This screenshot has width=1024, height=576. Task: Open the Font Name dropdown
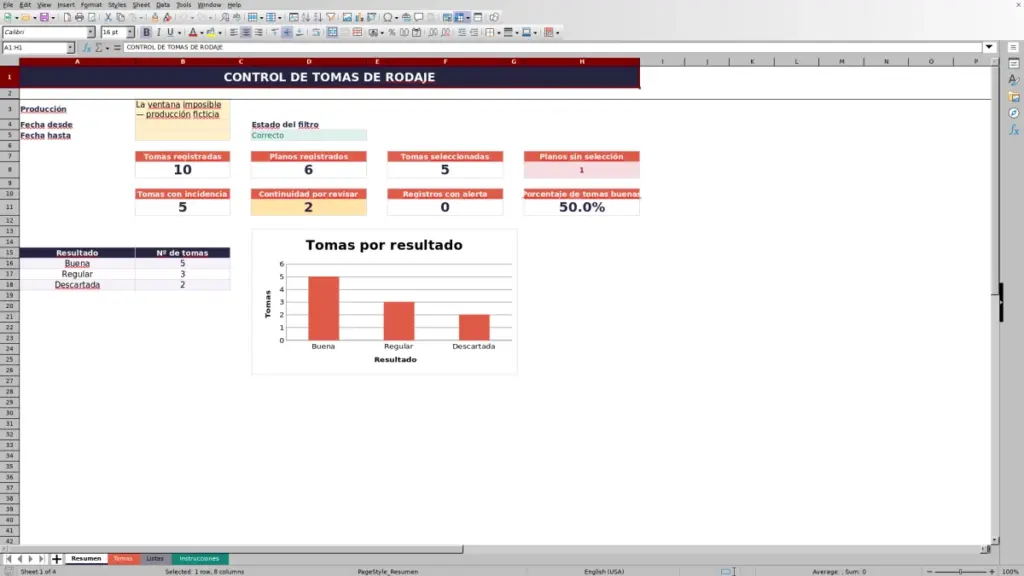click(91, 32)
